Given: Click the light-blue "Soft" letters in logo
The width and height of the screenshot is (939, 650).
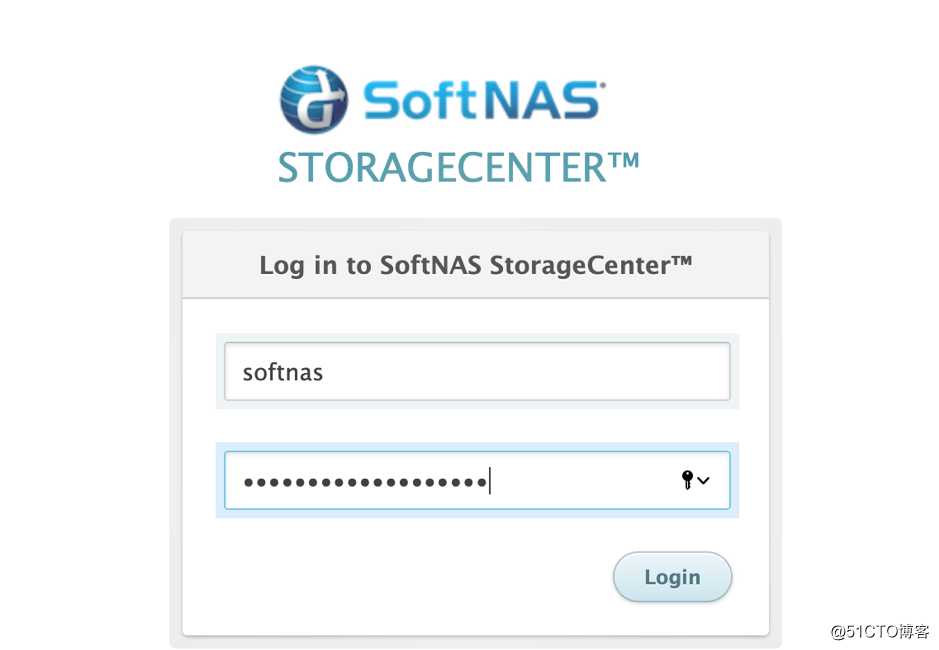Looking at the screenshot, I should (x=419, y=100).
